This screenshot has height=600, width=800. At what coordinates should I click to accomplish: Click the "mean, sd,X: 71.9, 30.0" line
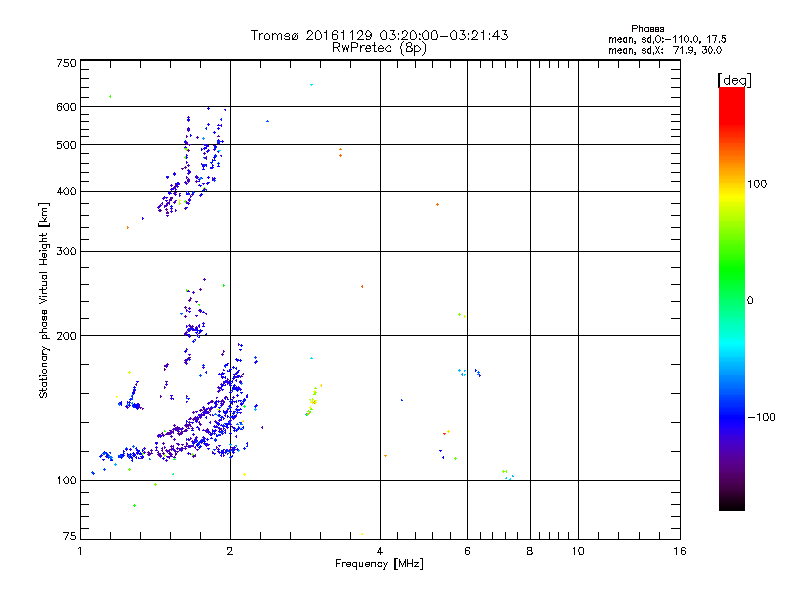(665, 50)
